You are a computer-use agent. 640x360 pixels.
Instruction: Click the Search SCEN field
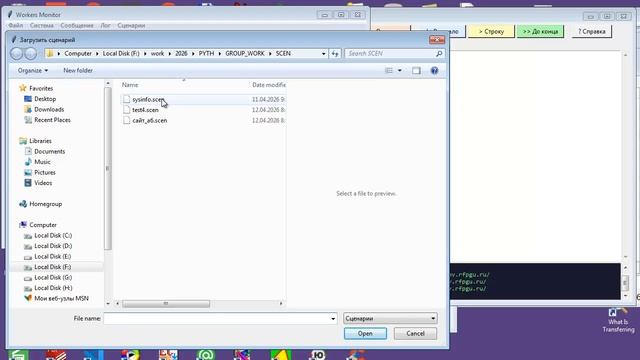[390, 53]
